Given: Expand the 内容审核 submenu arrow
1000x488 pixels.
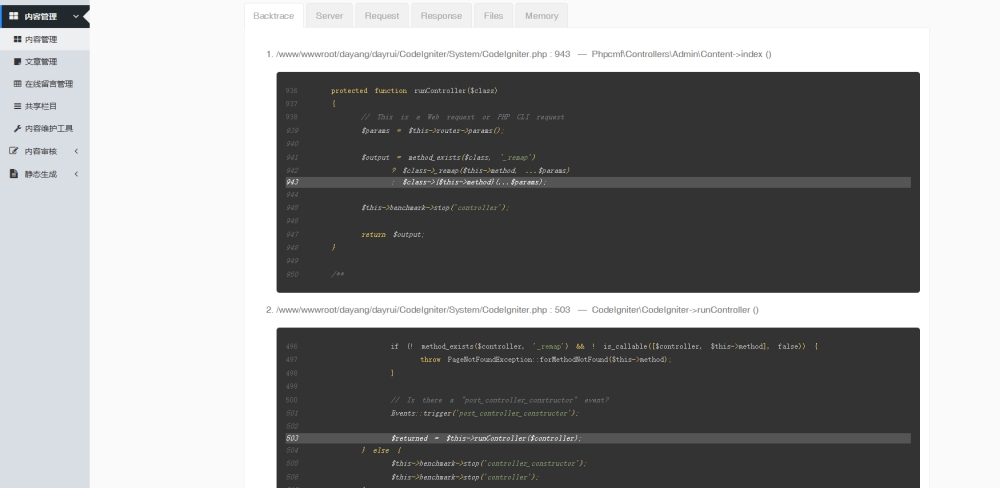Looking at the screenshot, I should coord(76,151).
